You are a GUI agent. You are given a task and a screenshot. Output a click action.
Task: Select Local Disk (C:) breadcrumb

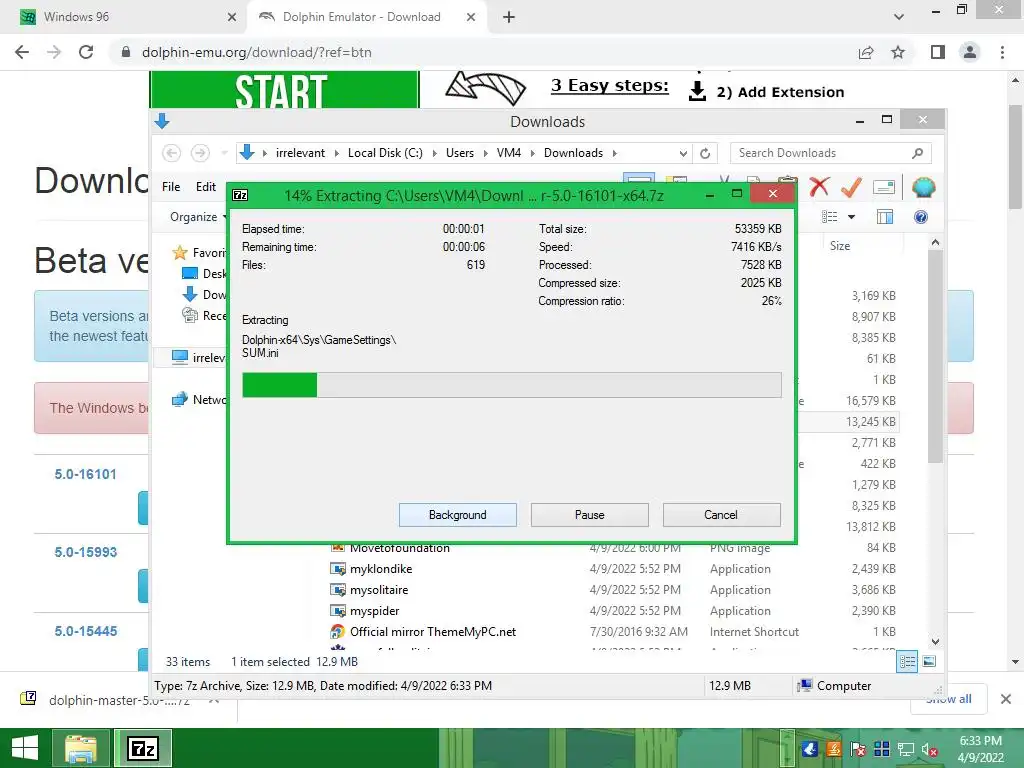pos(385,153)
